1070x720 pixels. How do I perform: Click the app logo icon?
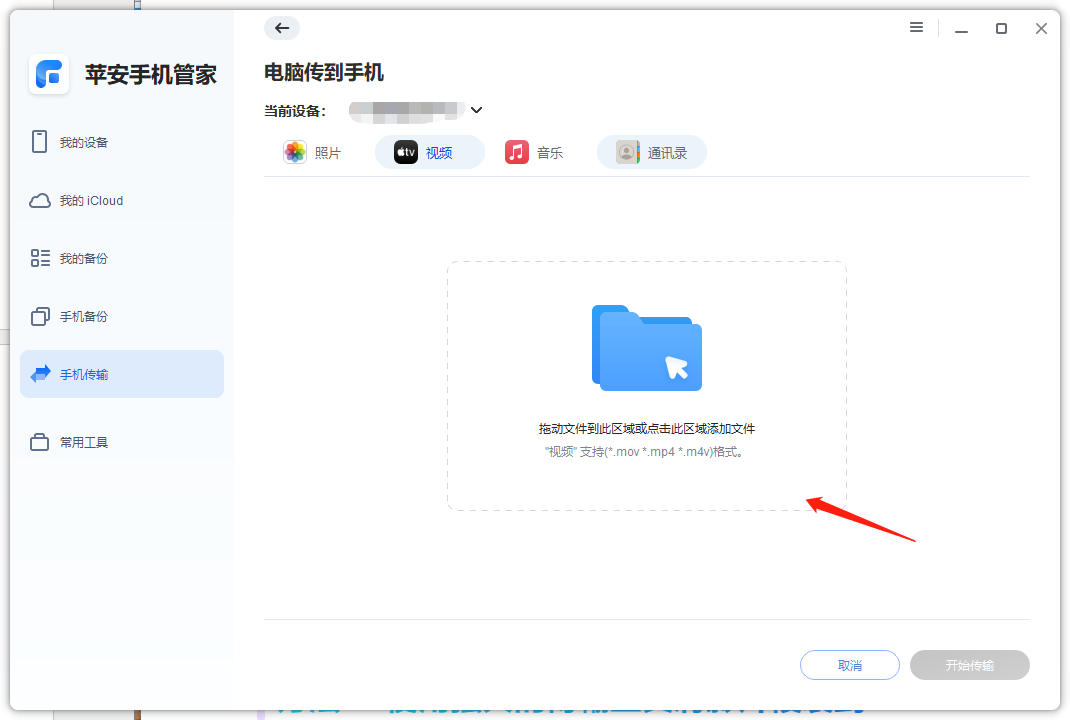[48, 75]
